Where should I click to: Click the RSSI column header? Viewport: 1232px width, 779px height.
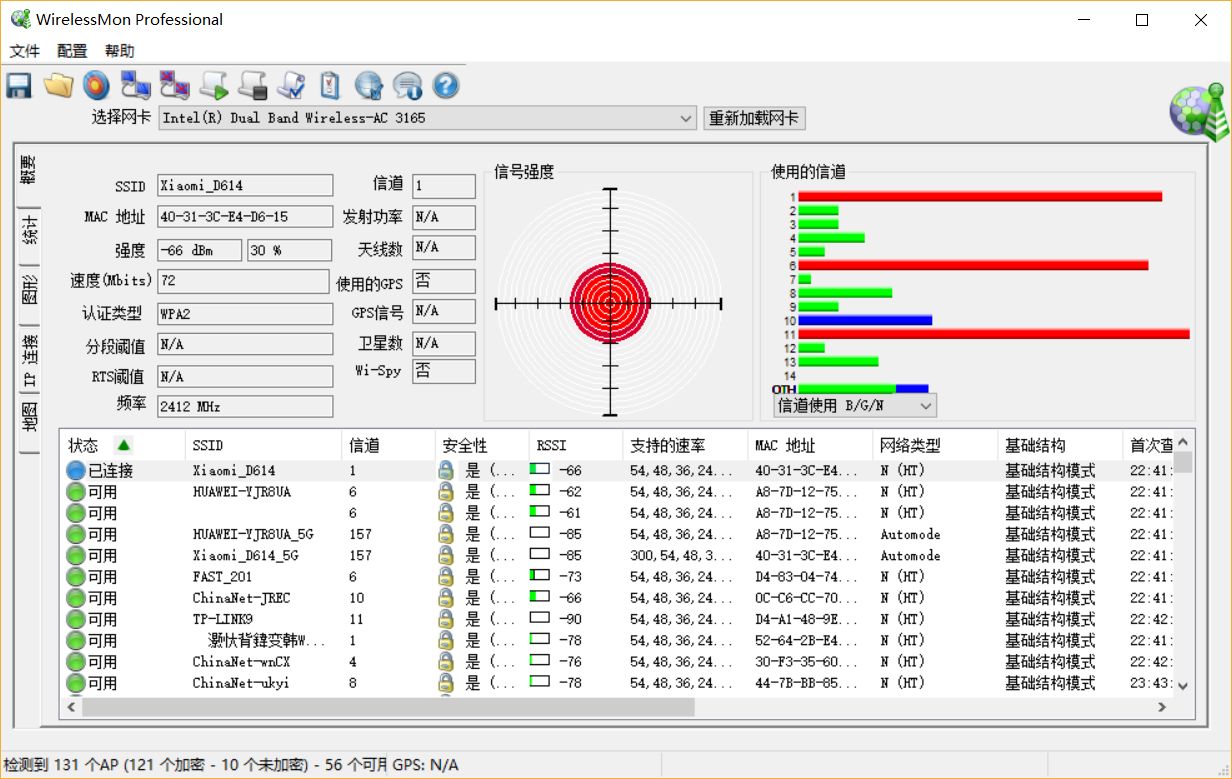[576, 445]
